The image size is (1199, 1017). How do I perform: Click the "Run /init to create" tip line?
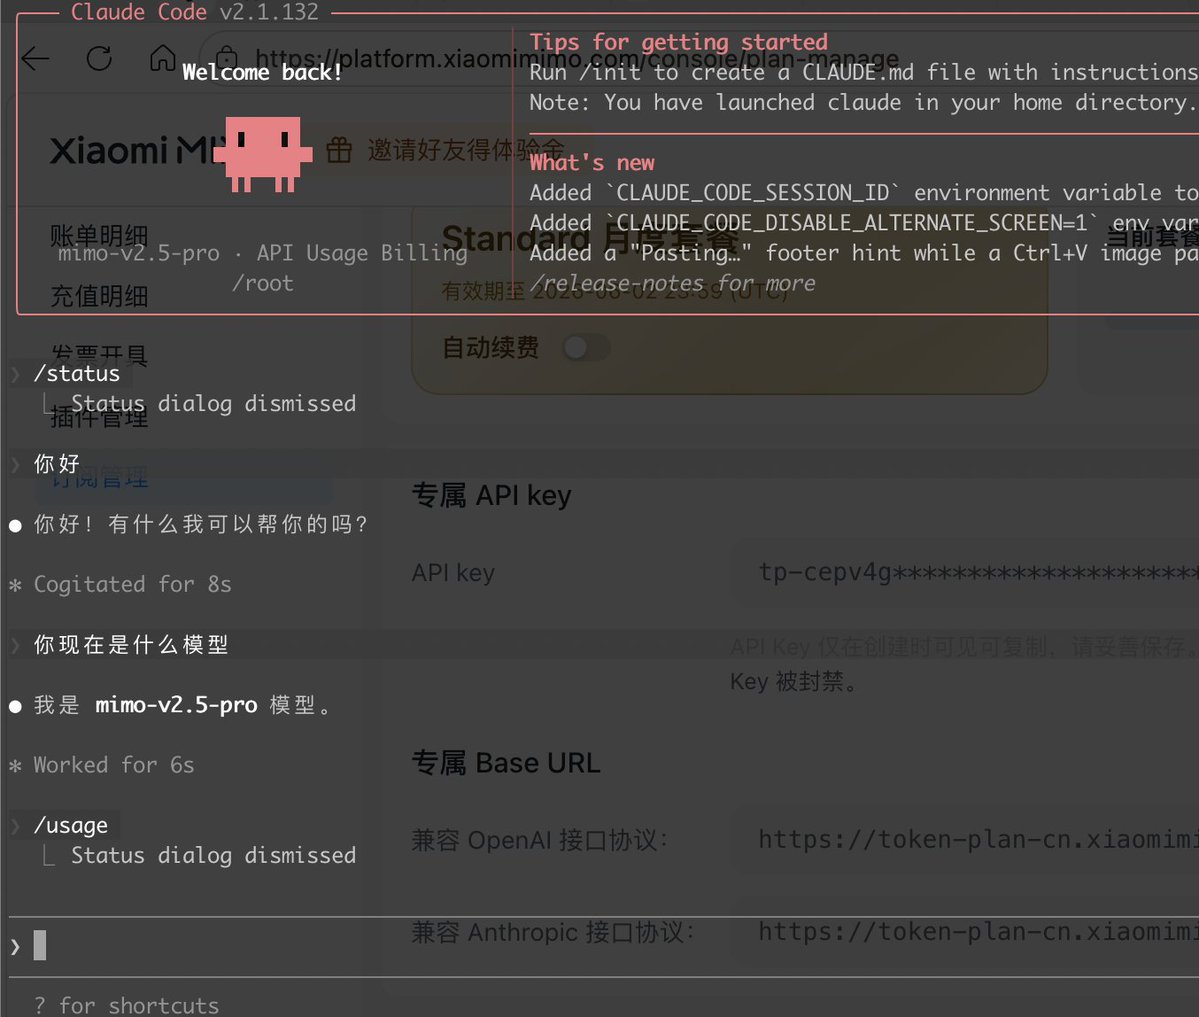tap(864, 72)
